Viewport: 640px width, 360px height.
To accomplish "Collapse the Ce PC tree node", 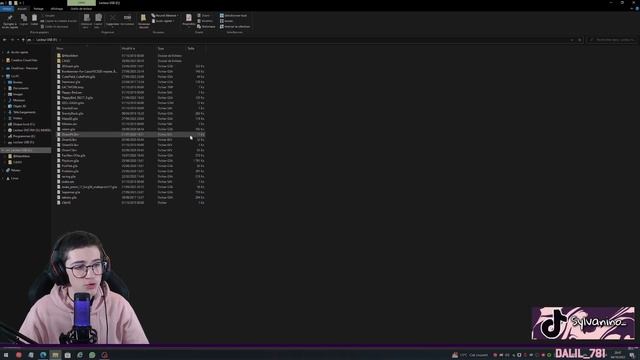I will pos(3,76).
